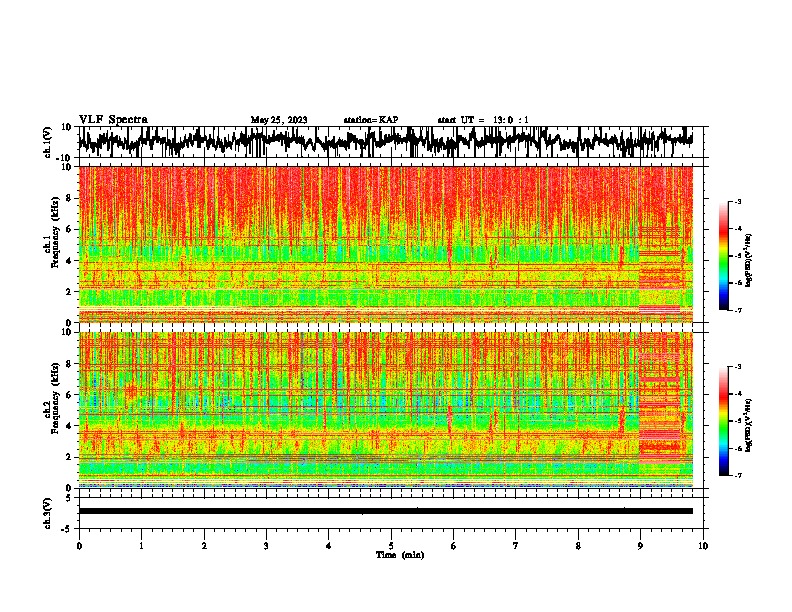Click the ch.1 'Frequency (kHz)' axis label
This screenshot has height=612, width=792.
[x=55, y=233]
